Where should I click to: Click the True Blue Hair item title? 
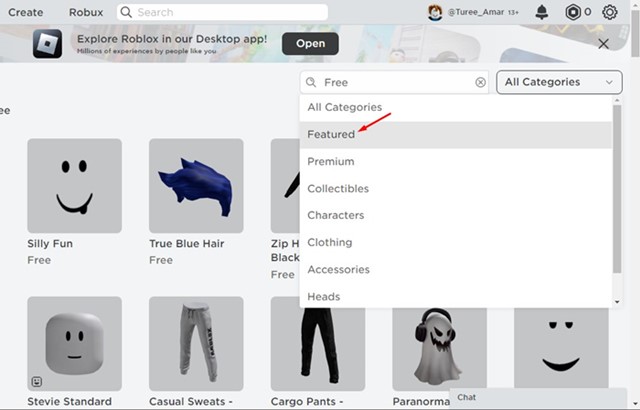(x=187, y=244)
